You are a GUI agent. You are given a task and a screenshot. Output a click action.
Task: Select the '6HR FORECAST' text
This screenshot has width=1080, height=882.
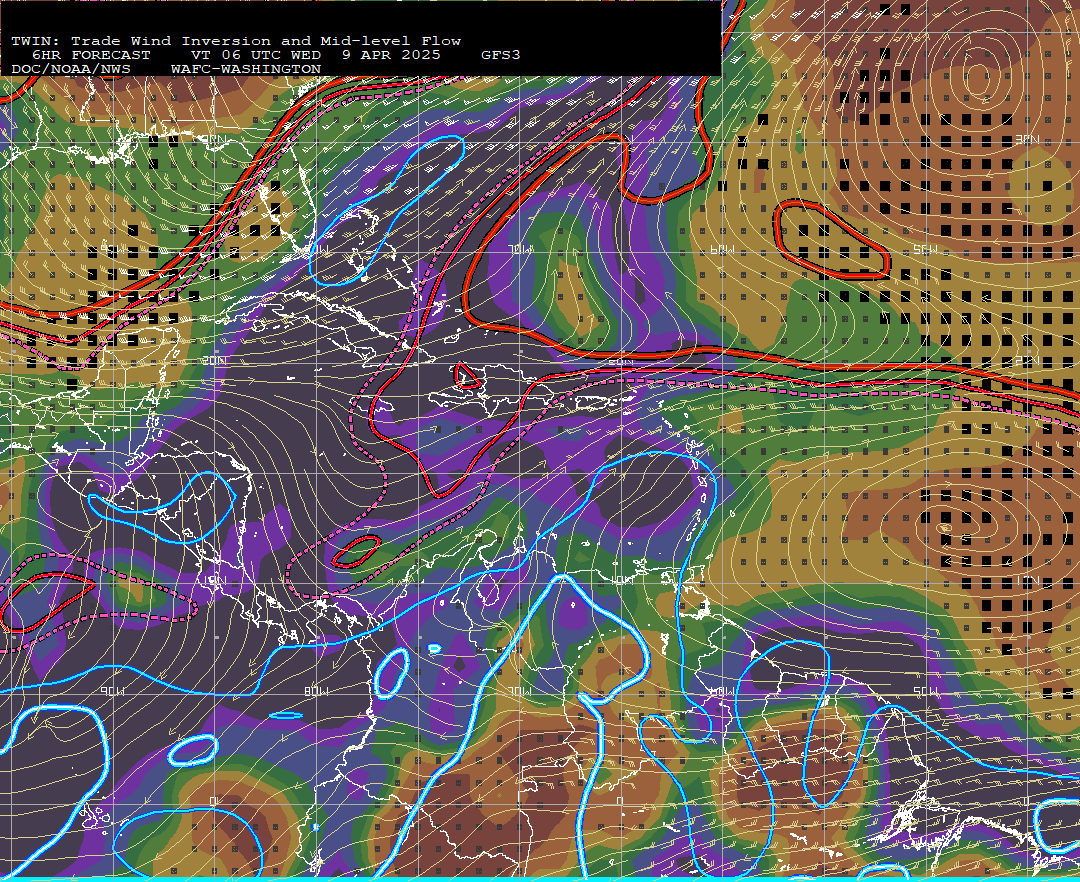click(91, 55)
